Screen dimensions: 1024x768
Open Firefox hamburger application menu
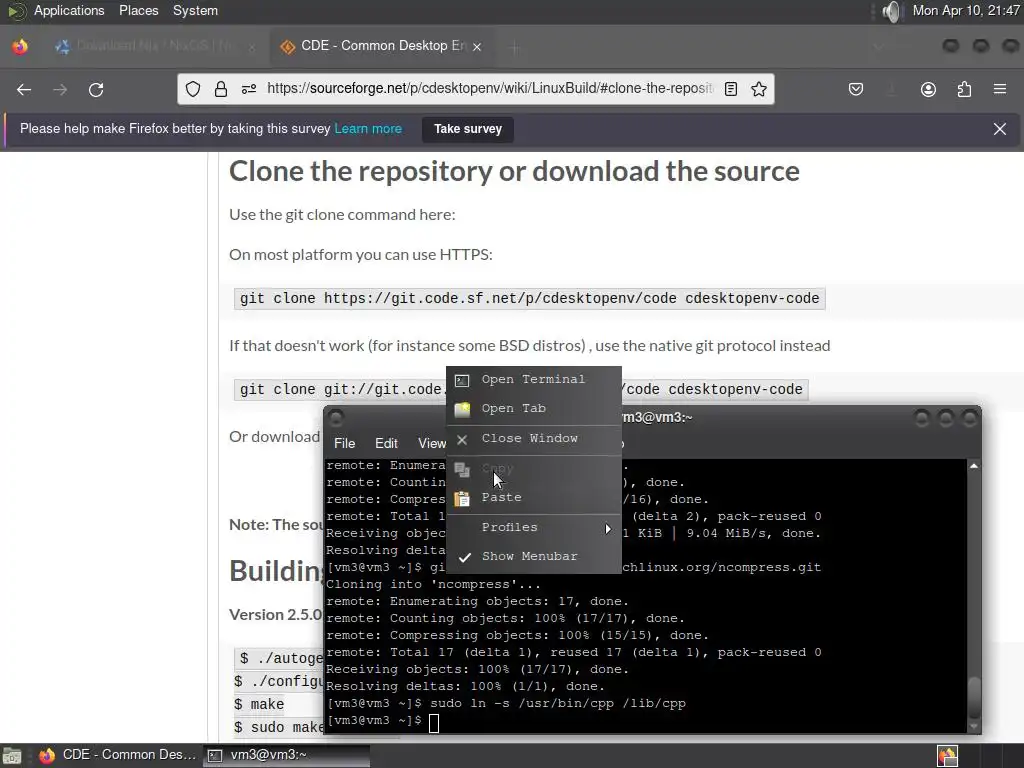pyautogui.click(x=1000, y=89)
